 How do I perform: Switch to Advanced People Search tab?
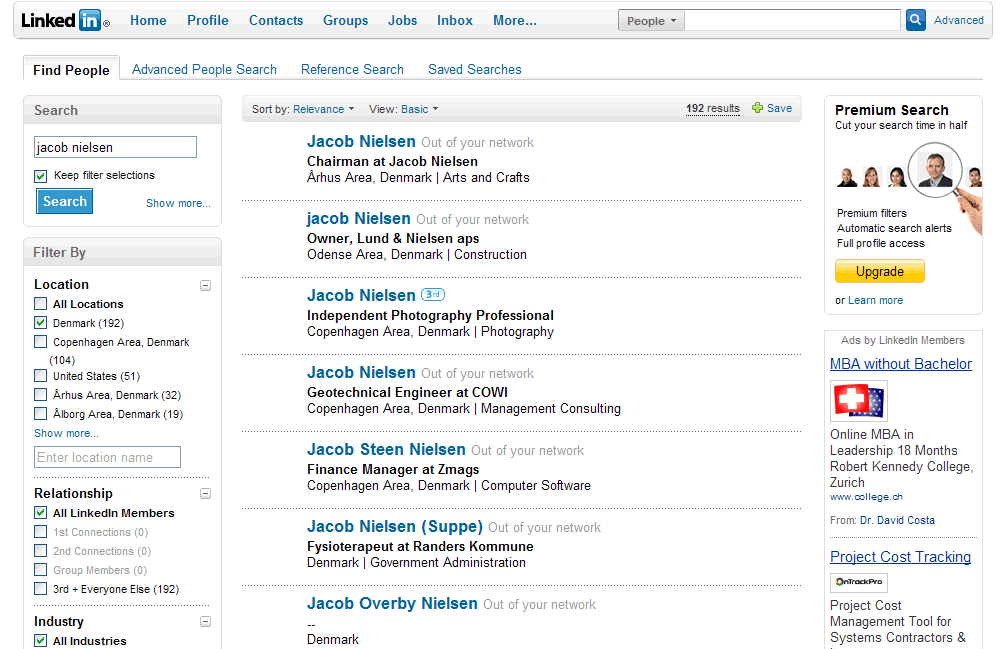[204, 69]
